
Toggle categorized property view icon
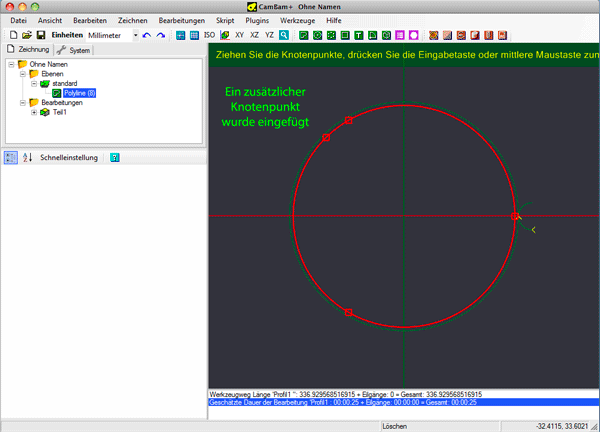tap(11, 157)
